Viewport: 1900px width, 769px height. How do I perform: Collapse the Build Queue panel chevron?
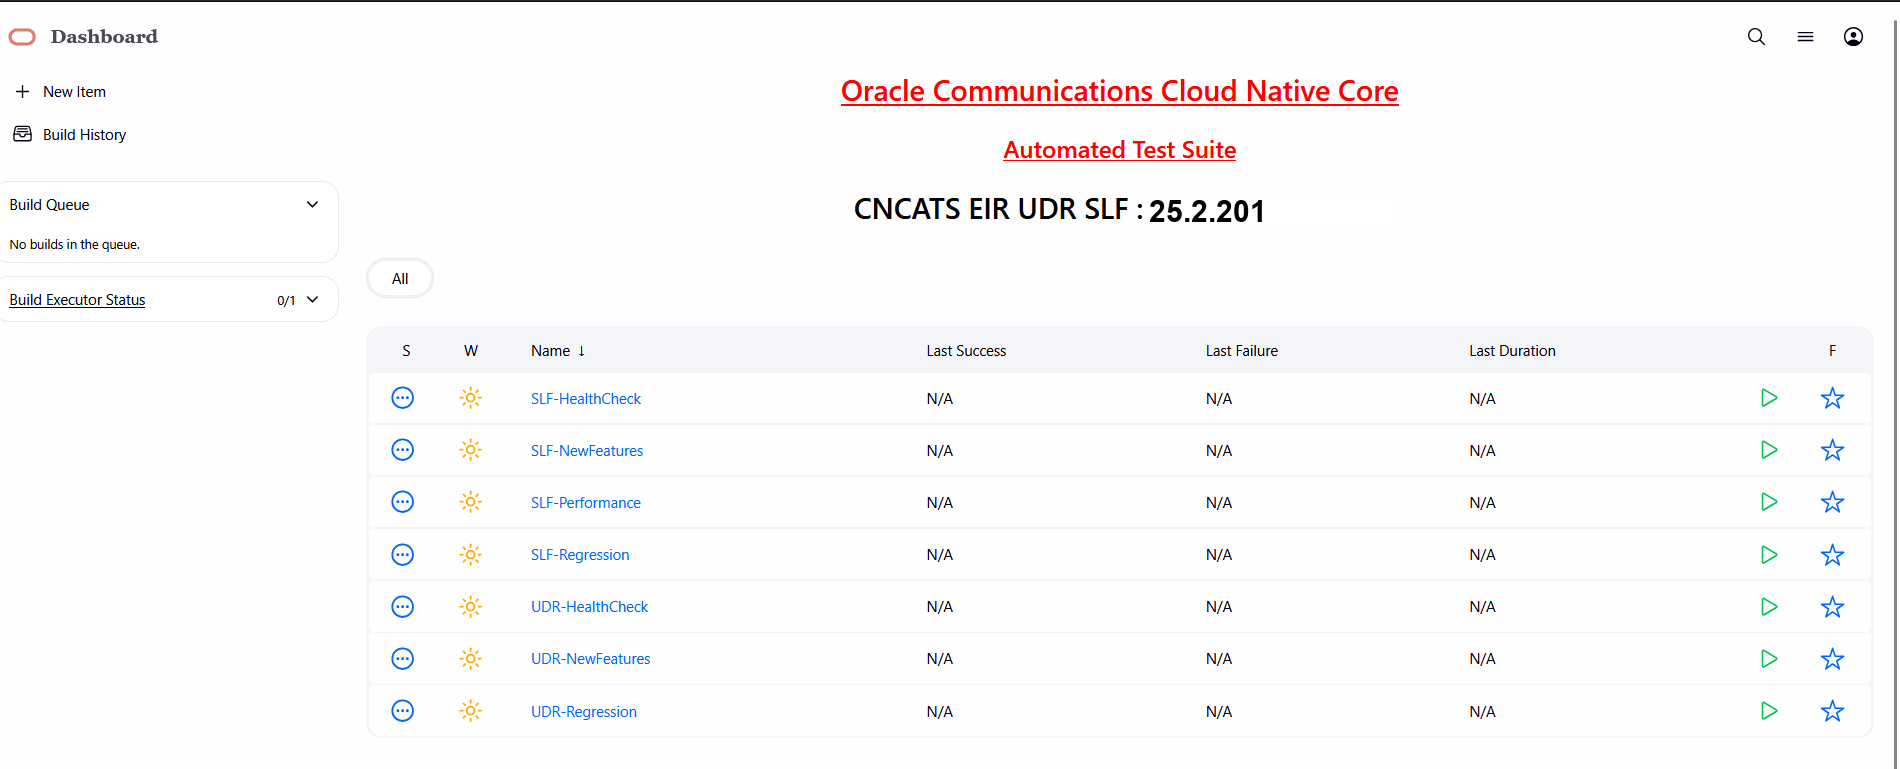312,204
